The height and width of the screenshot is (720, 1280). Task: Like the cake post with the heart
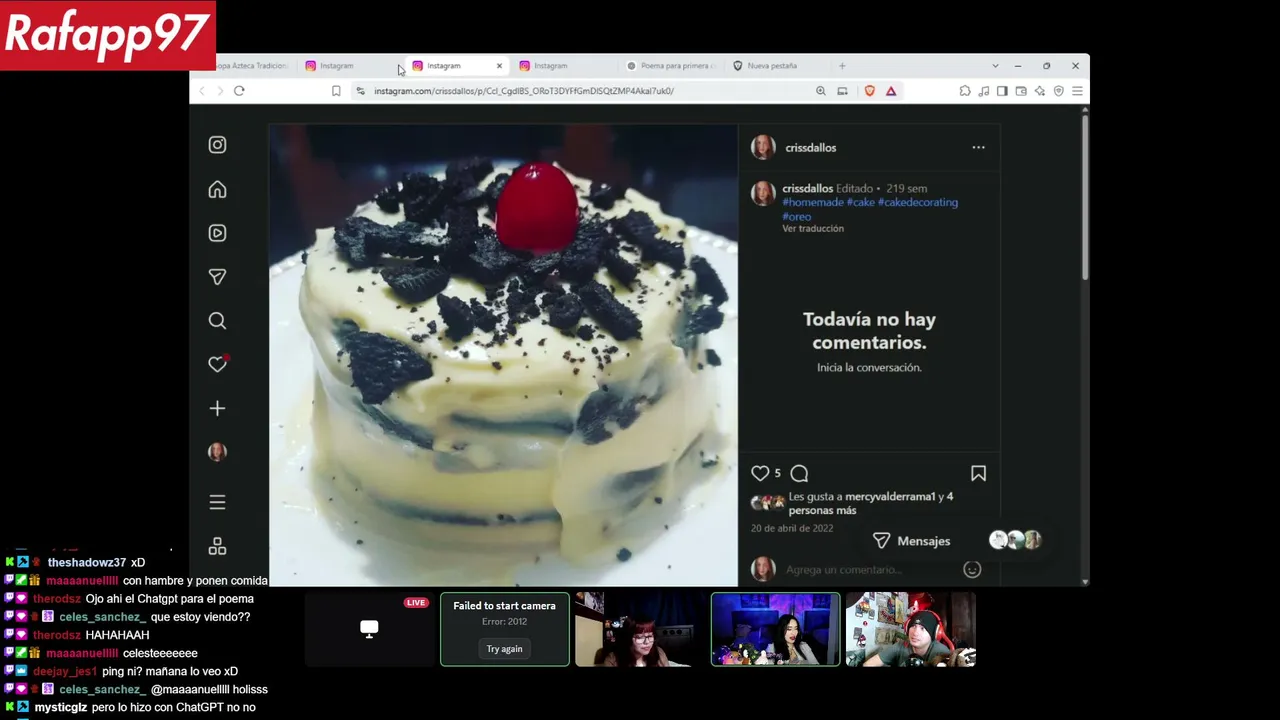click(x=760, y=473)
